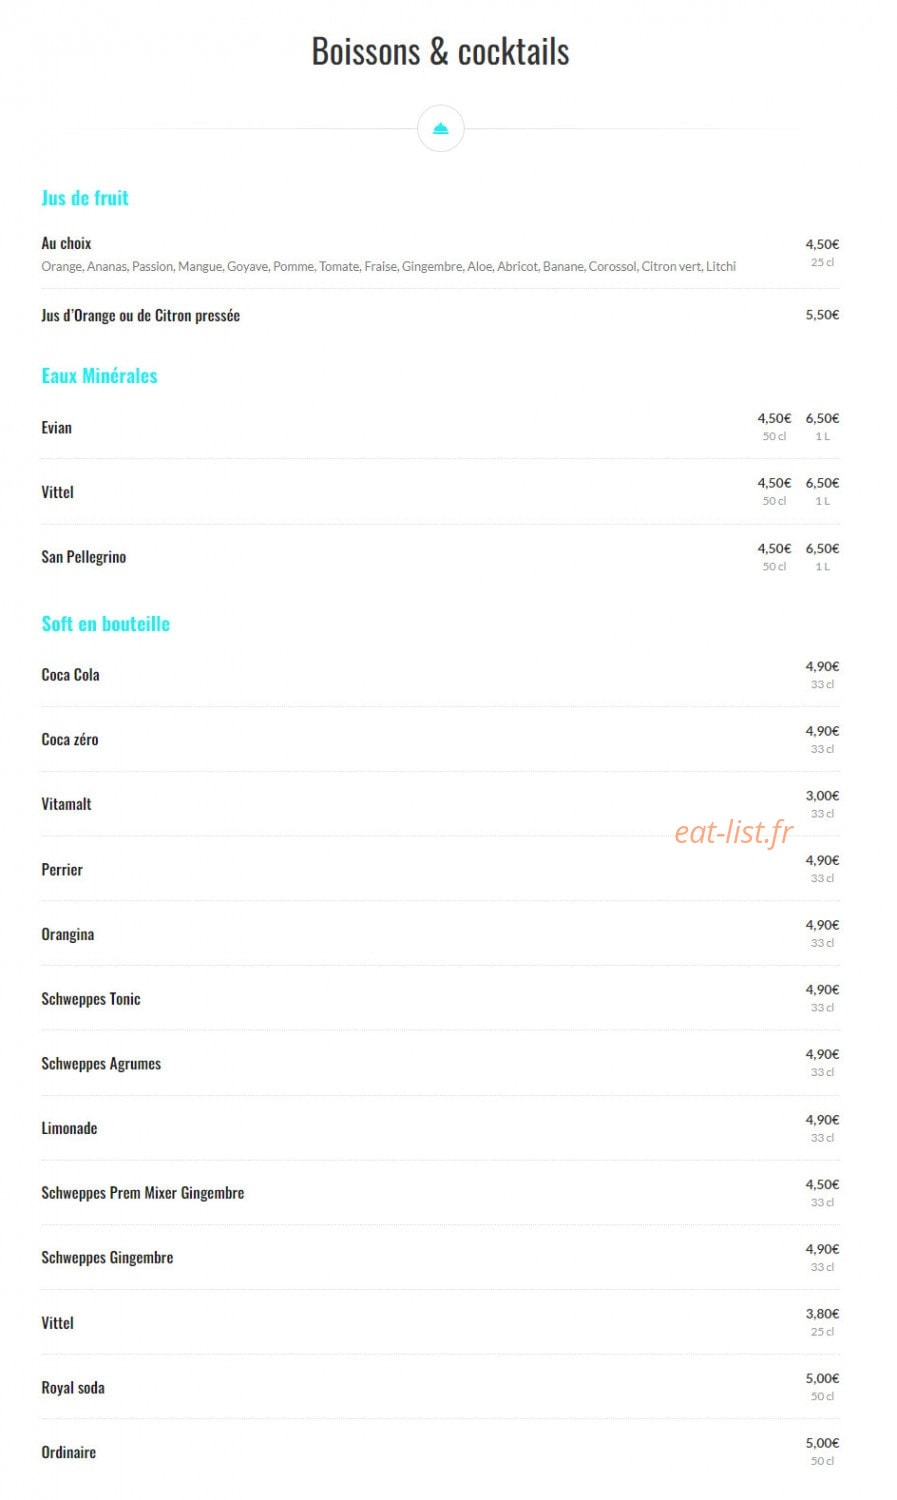Pick the Coca zéro entry
This screenshot has height=1500, width=897.
69,740
